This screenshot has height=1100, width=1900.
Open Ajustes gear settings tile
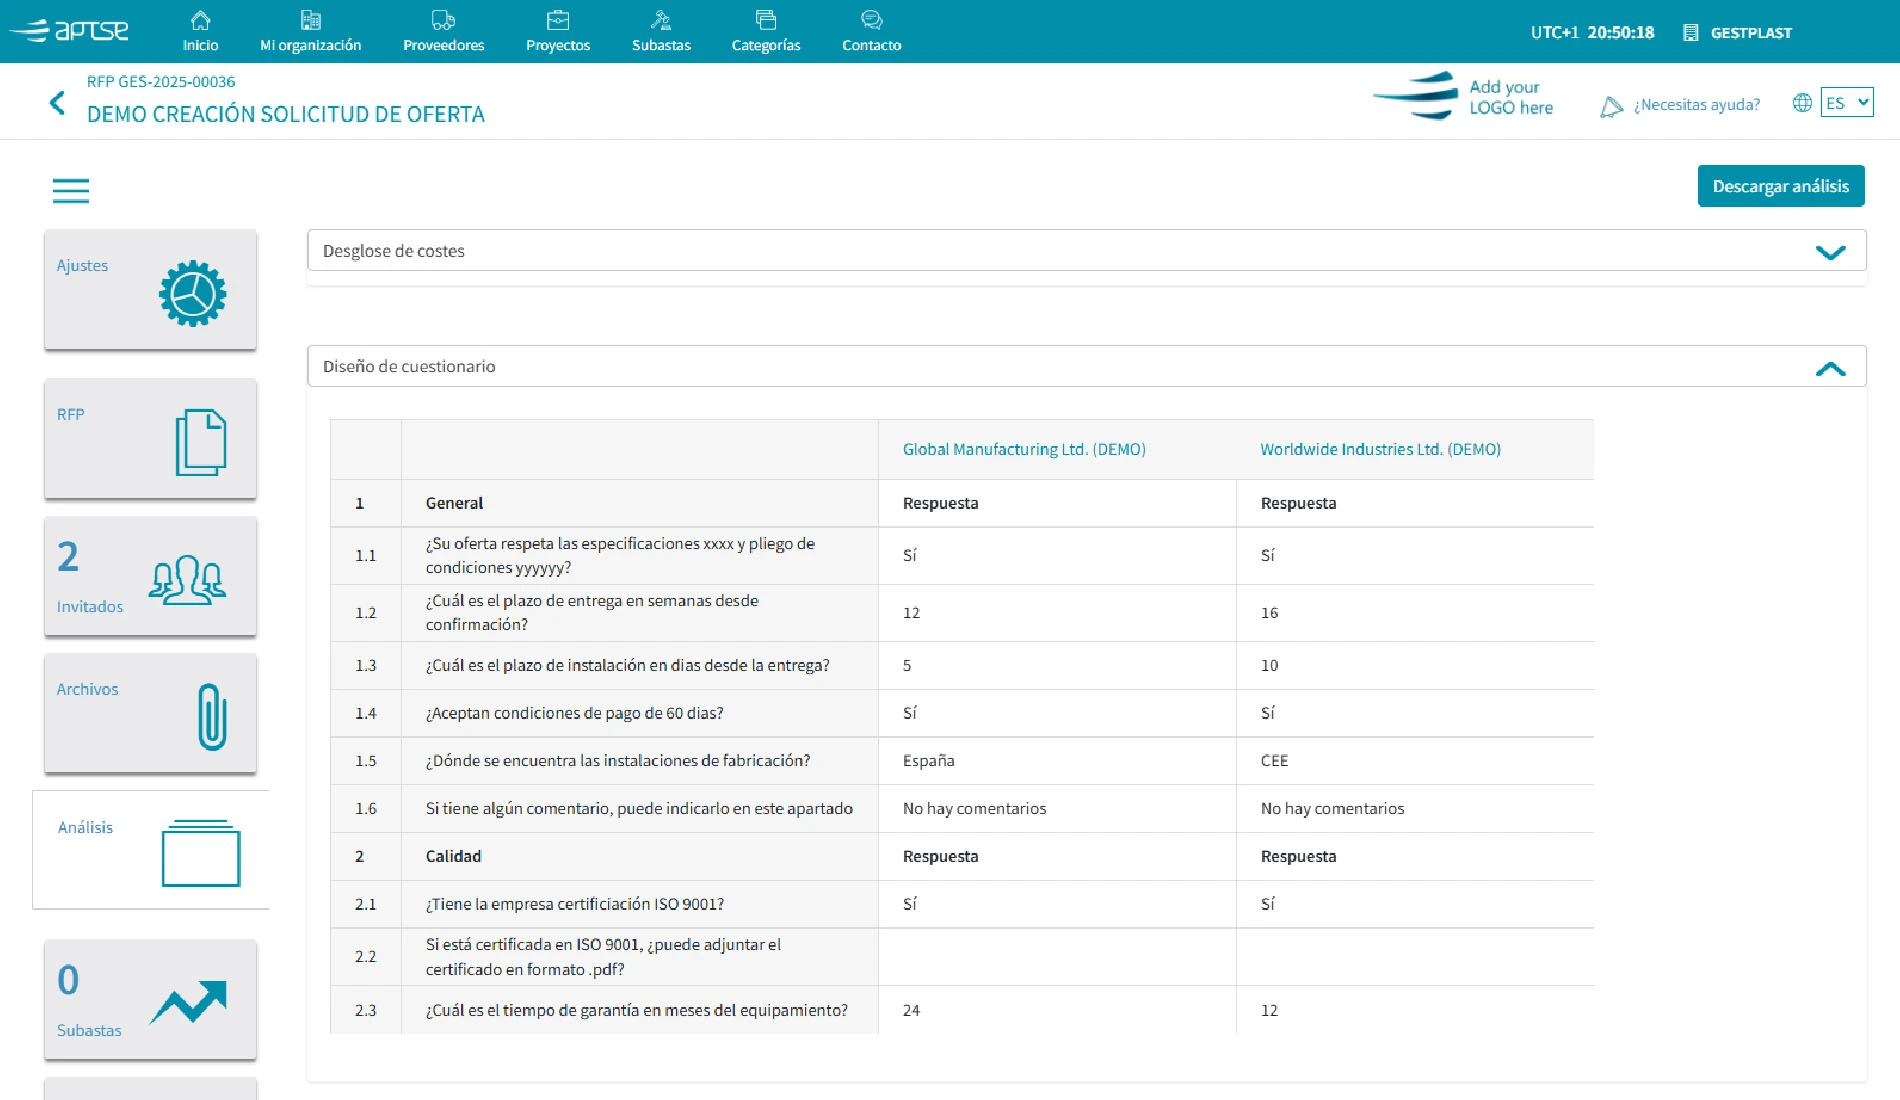151,290
